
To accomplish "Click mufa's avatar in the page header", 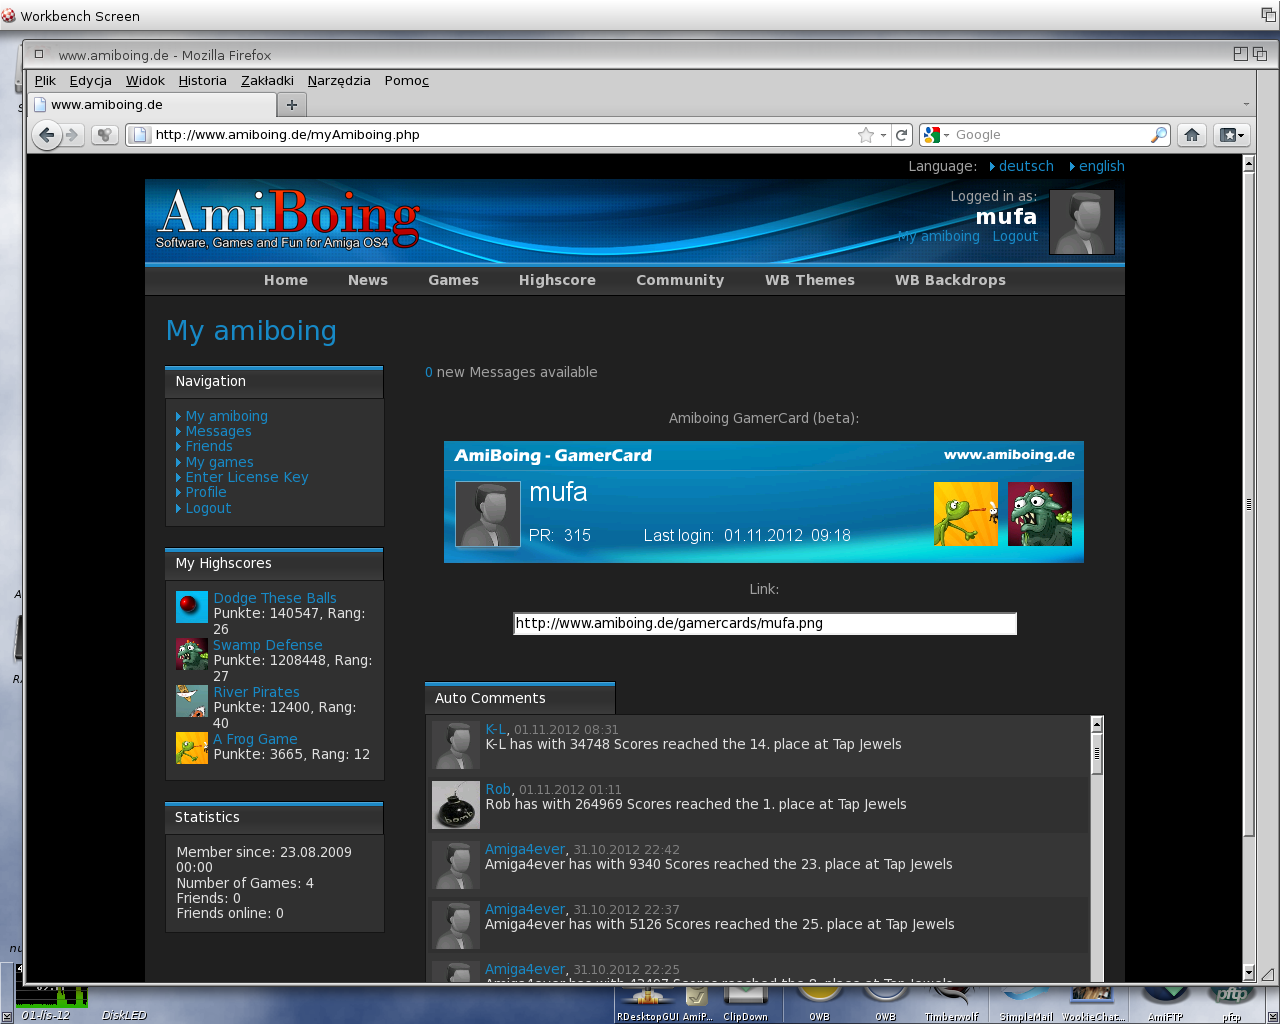I will click(x=1082, y=222).
